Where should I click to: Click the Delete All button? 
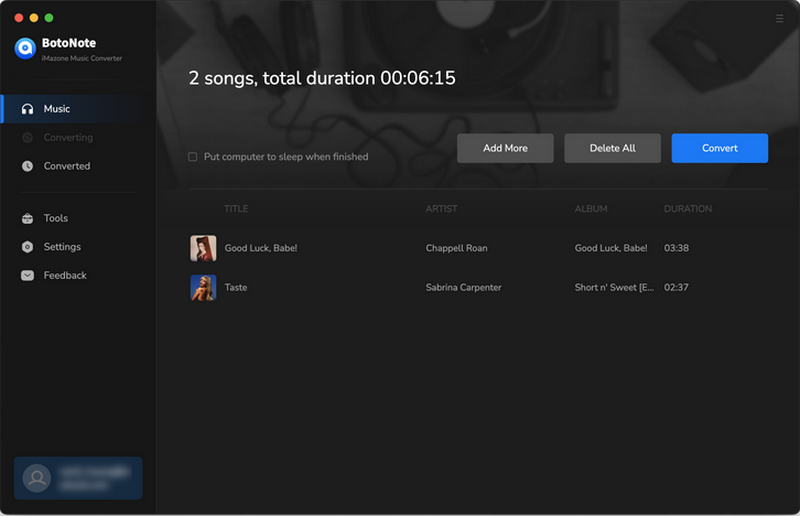pos(612,148)
